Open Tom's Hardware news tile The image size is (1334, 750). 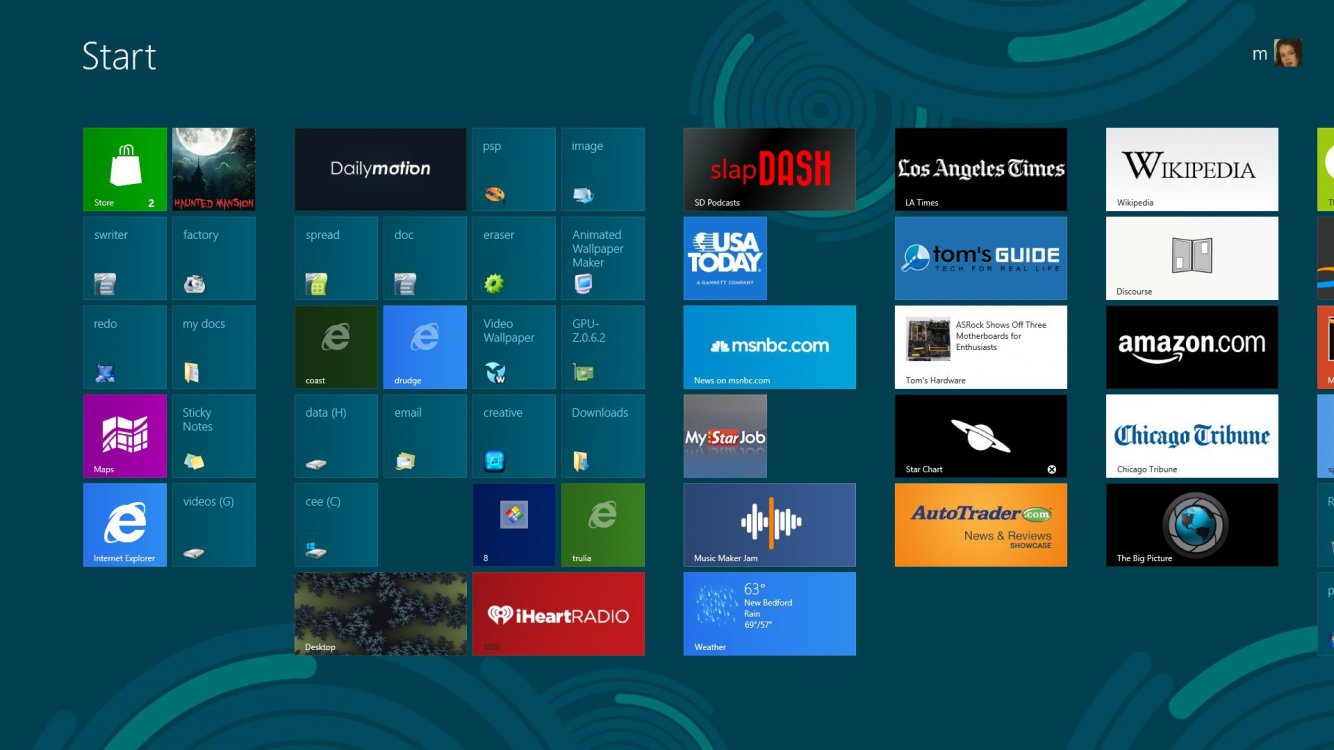[980, 347]
